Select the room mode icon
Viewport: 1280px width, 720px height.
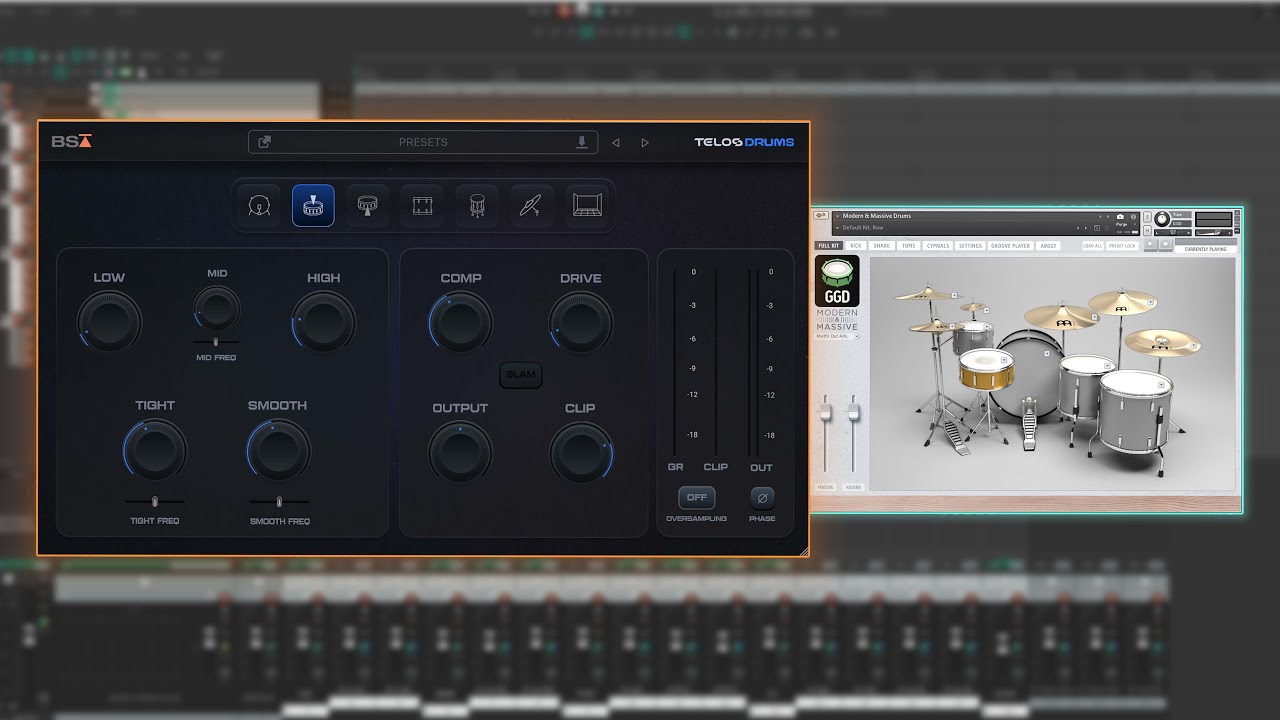coord(586,205)
